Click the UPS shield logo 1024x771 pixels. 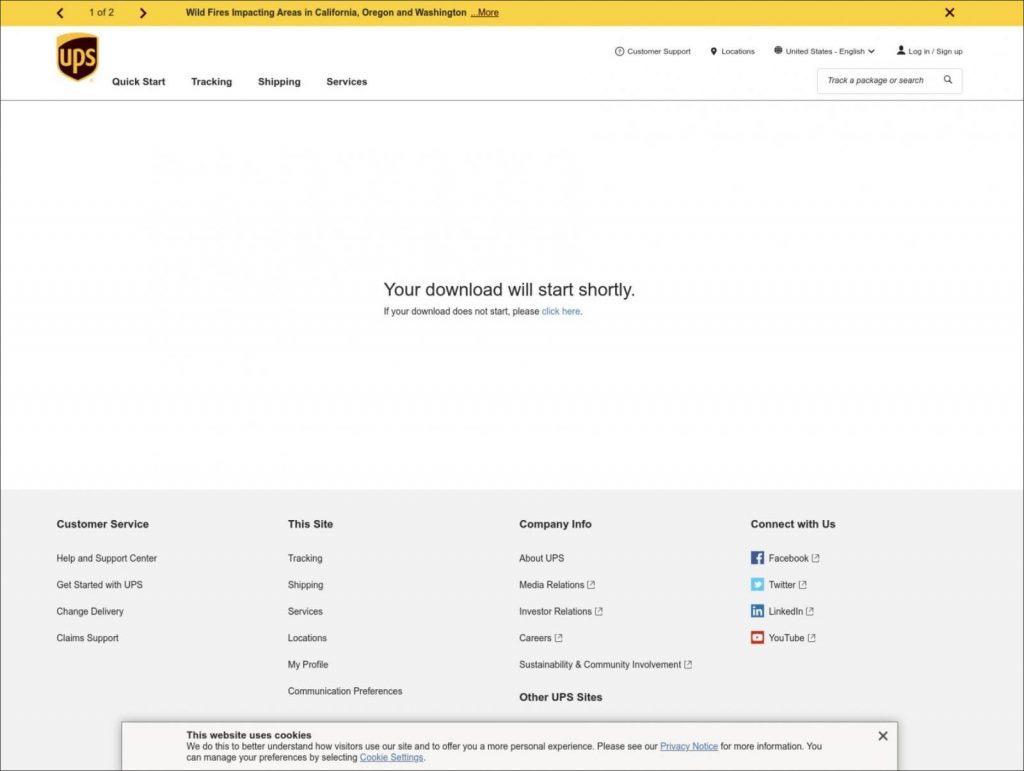tap(77, 57)
